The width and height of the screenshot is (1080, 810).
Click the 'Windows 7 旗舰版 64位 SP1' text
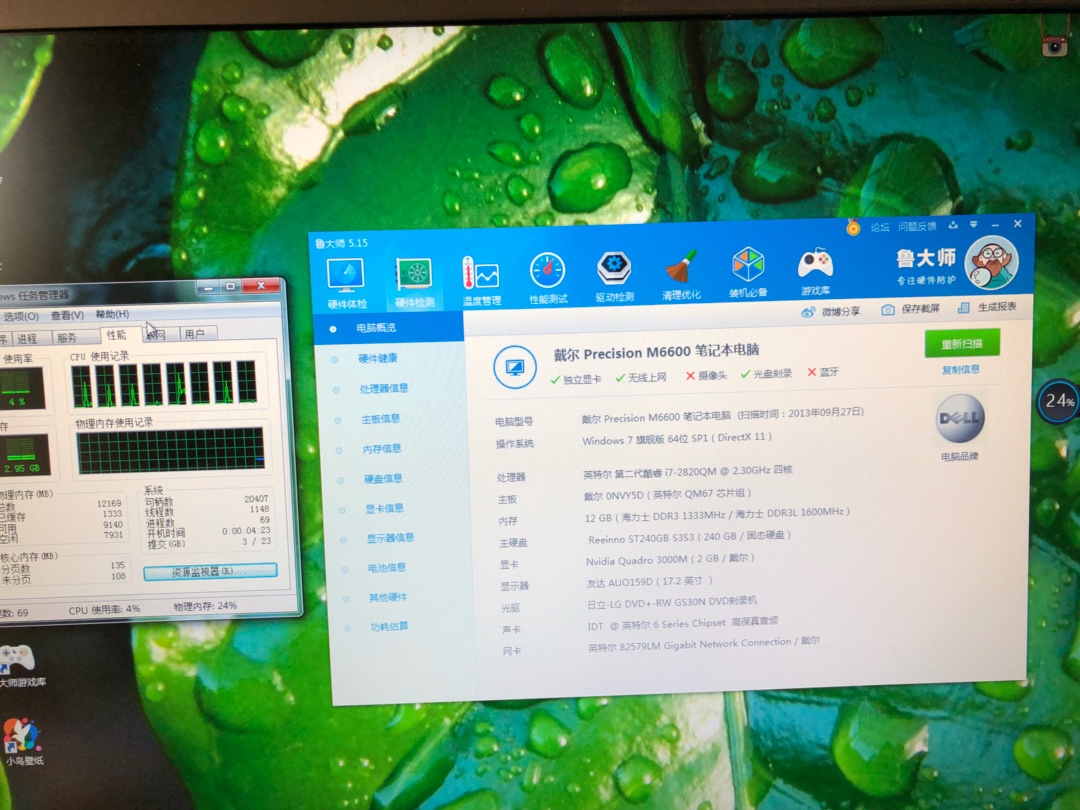click(x=645, y=440)
